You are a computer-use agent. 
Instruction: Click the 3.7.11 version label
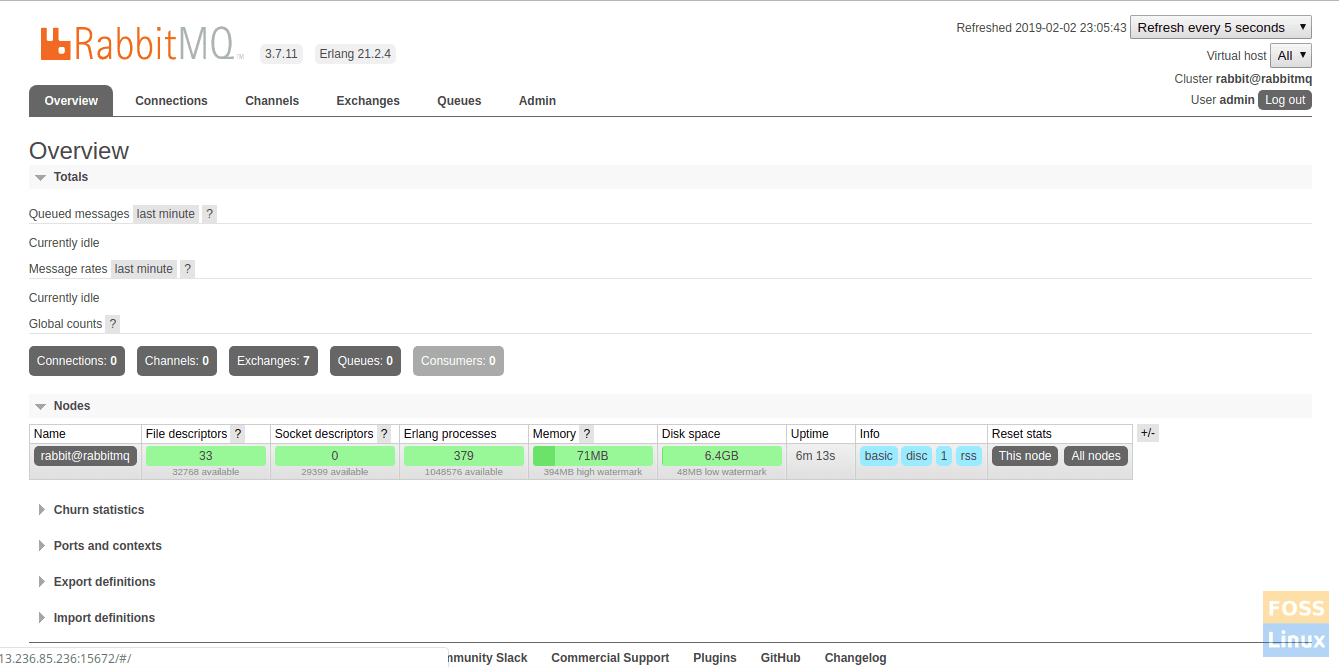[282, 54]
